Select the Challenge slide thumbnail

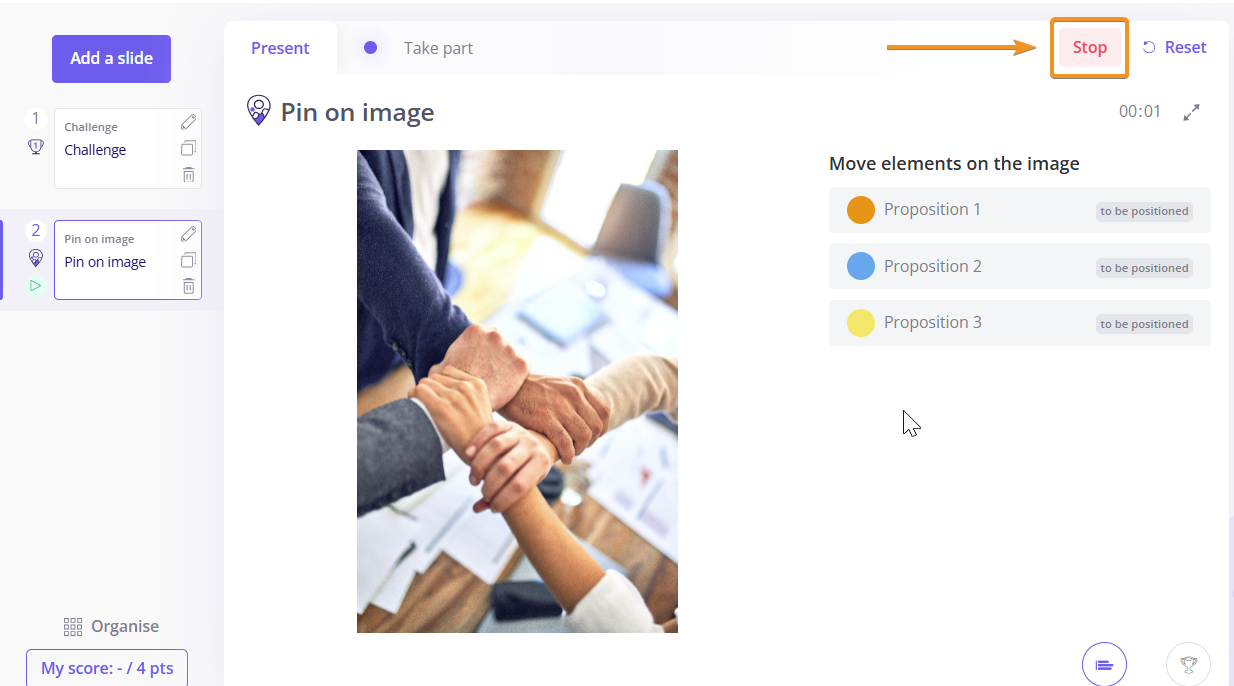pyautogui.click(x=127, y=148)
